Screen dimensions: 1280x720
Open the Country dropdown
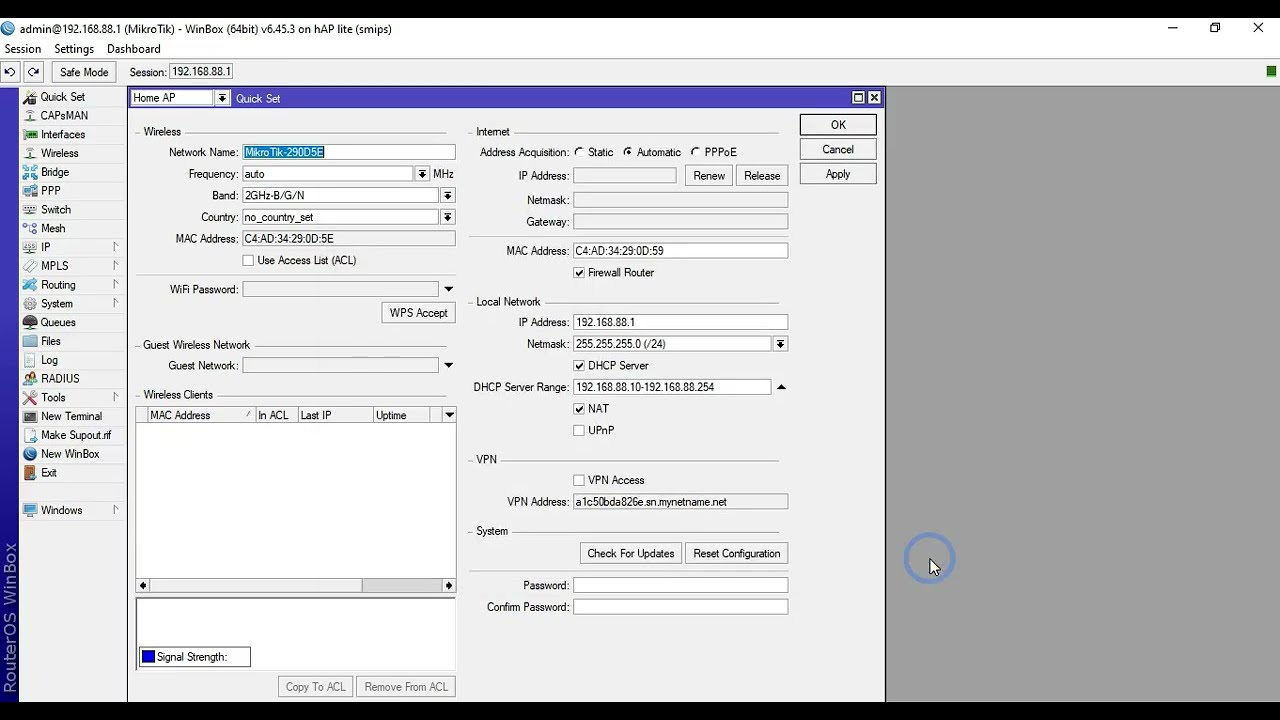coord(447,217)
